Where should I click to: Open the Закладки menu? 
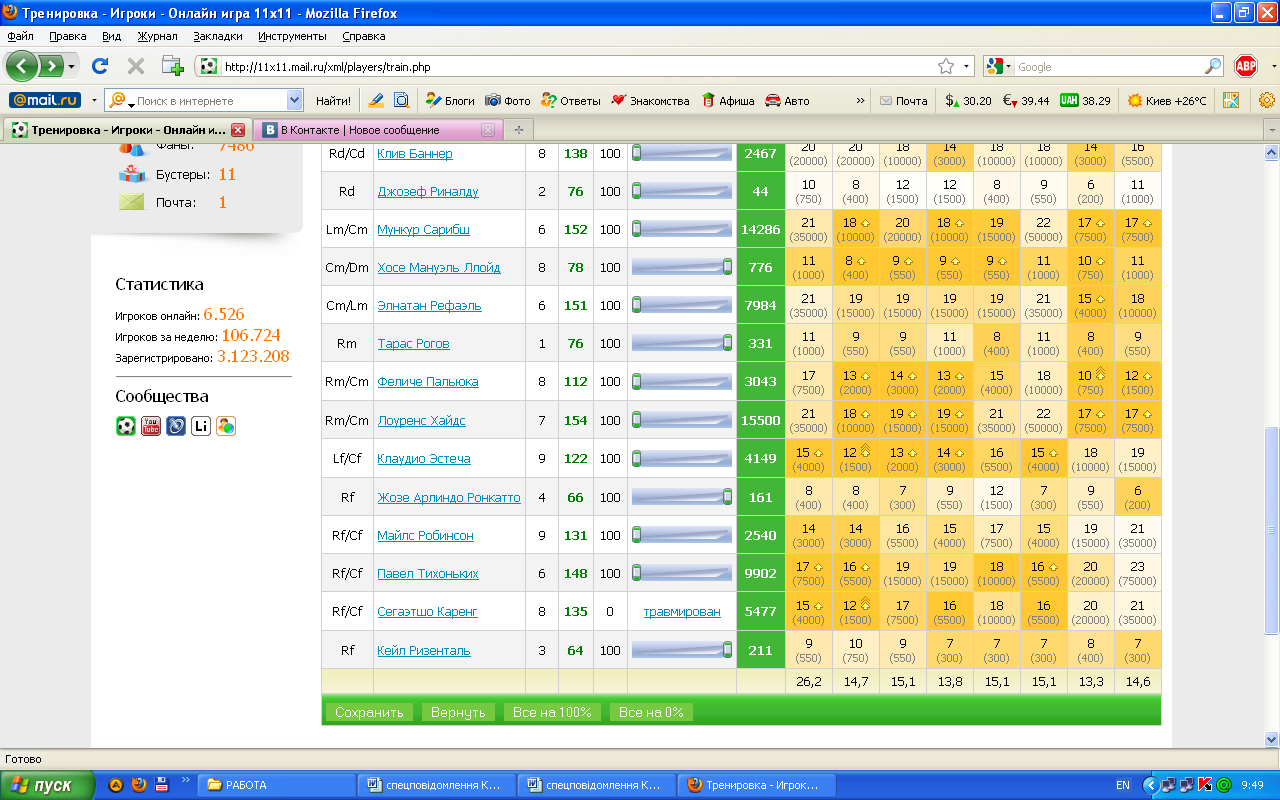pos(218,36)
